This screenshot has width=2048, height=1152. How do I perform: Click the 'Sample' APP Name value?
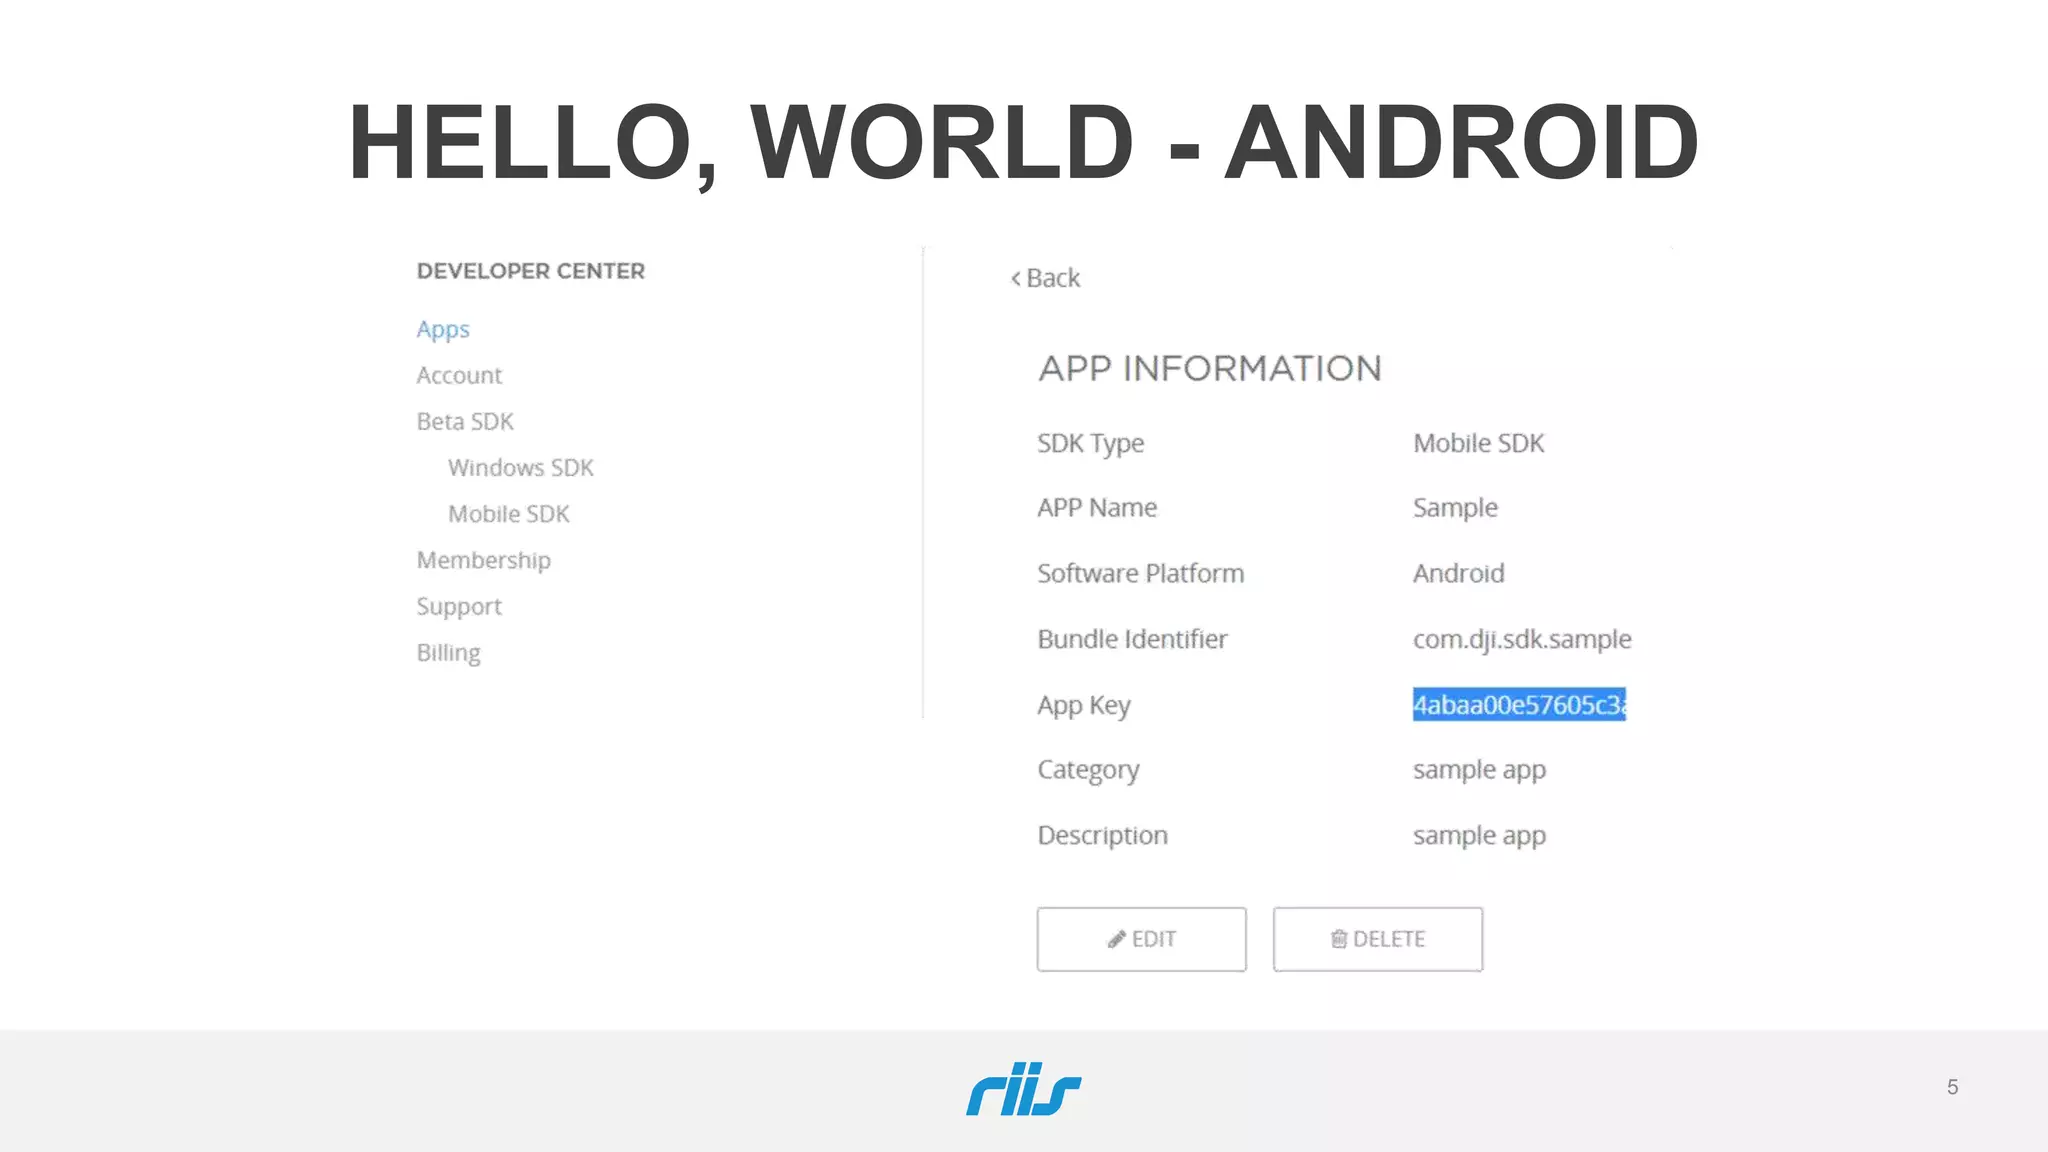[x=1455, y=508]
